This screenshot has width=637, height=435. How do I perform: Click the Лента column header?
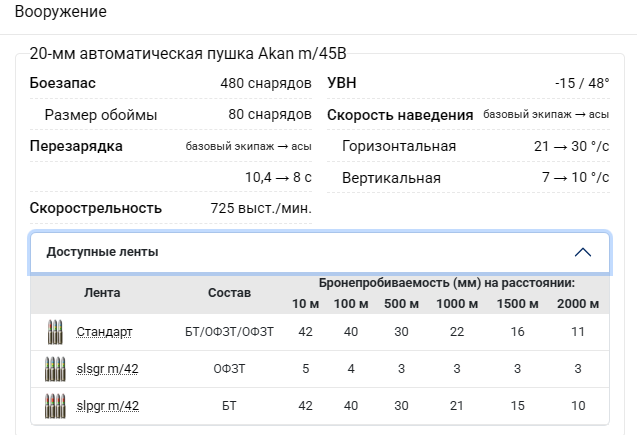point(102,293)
